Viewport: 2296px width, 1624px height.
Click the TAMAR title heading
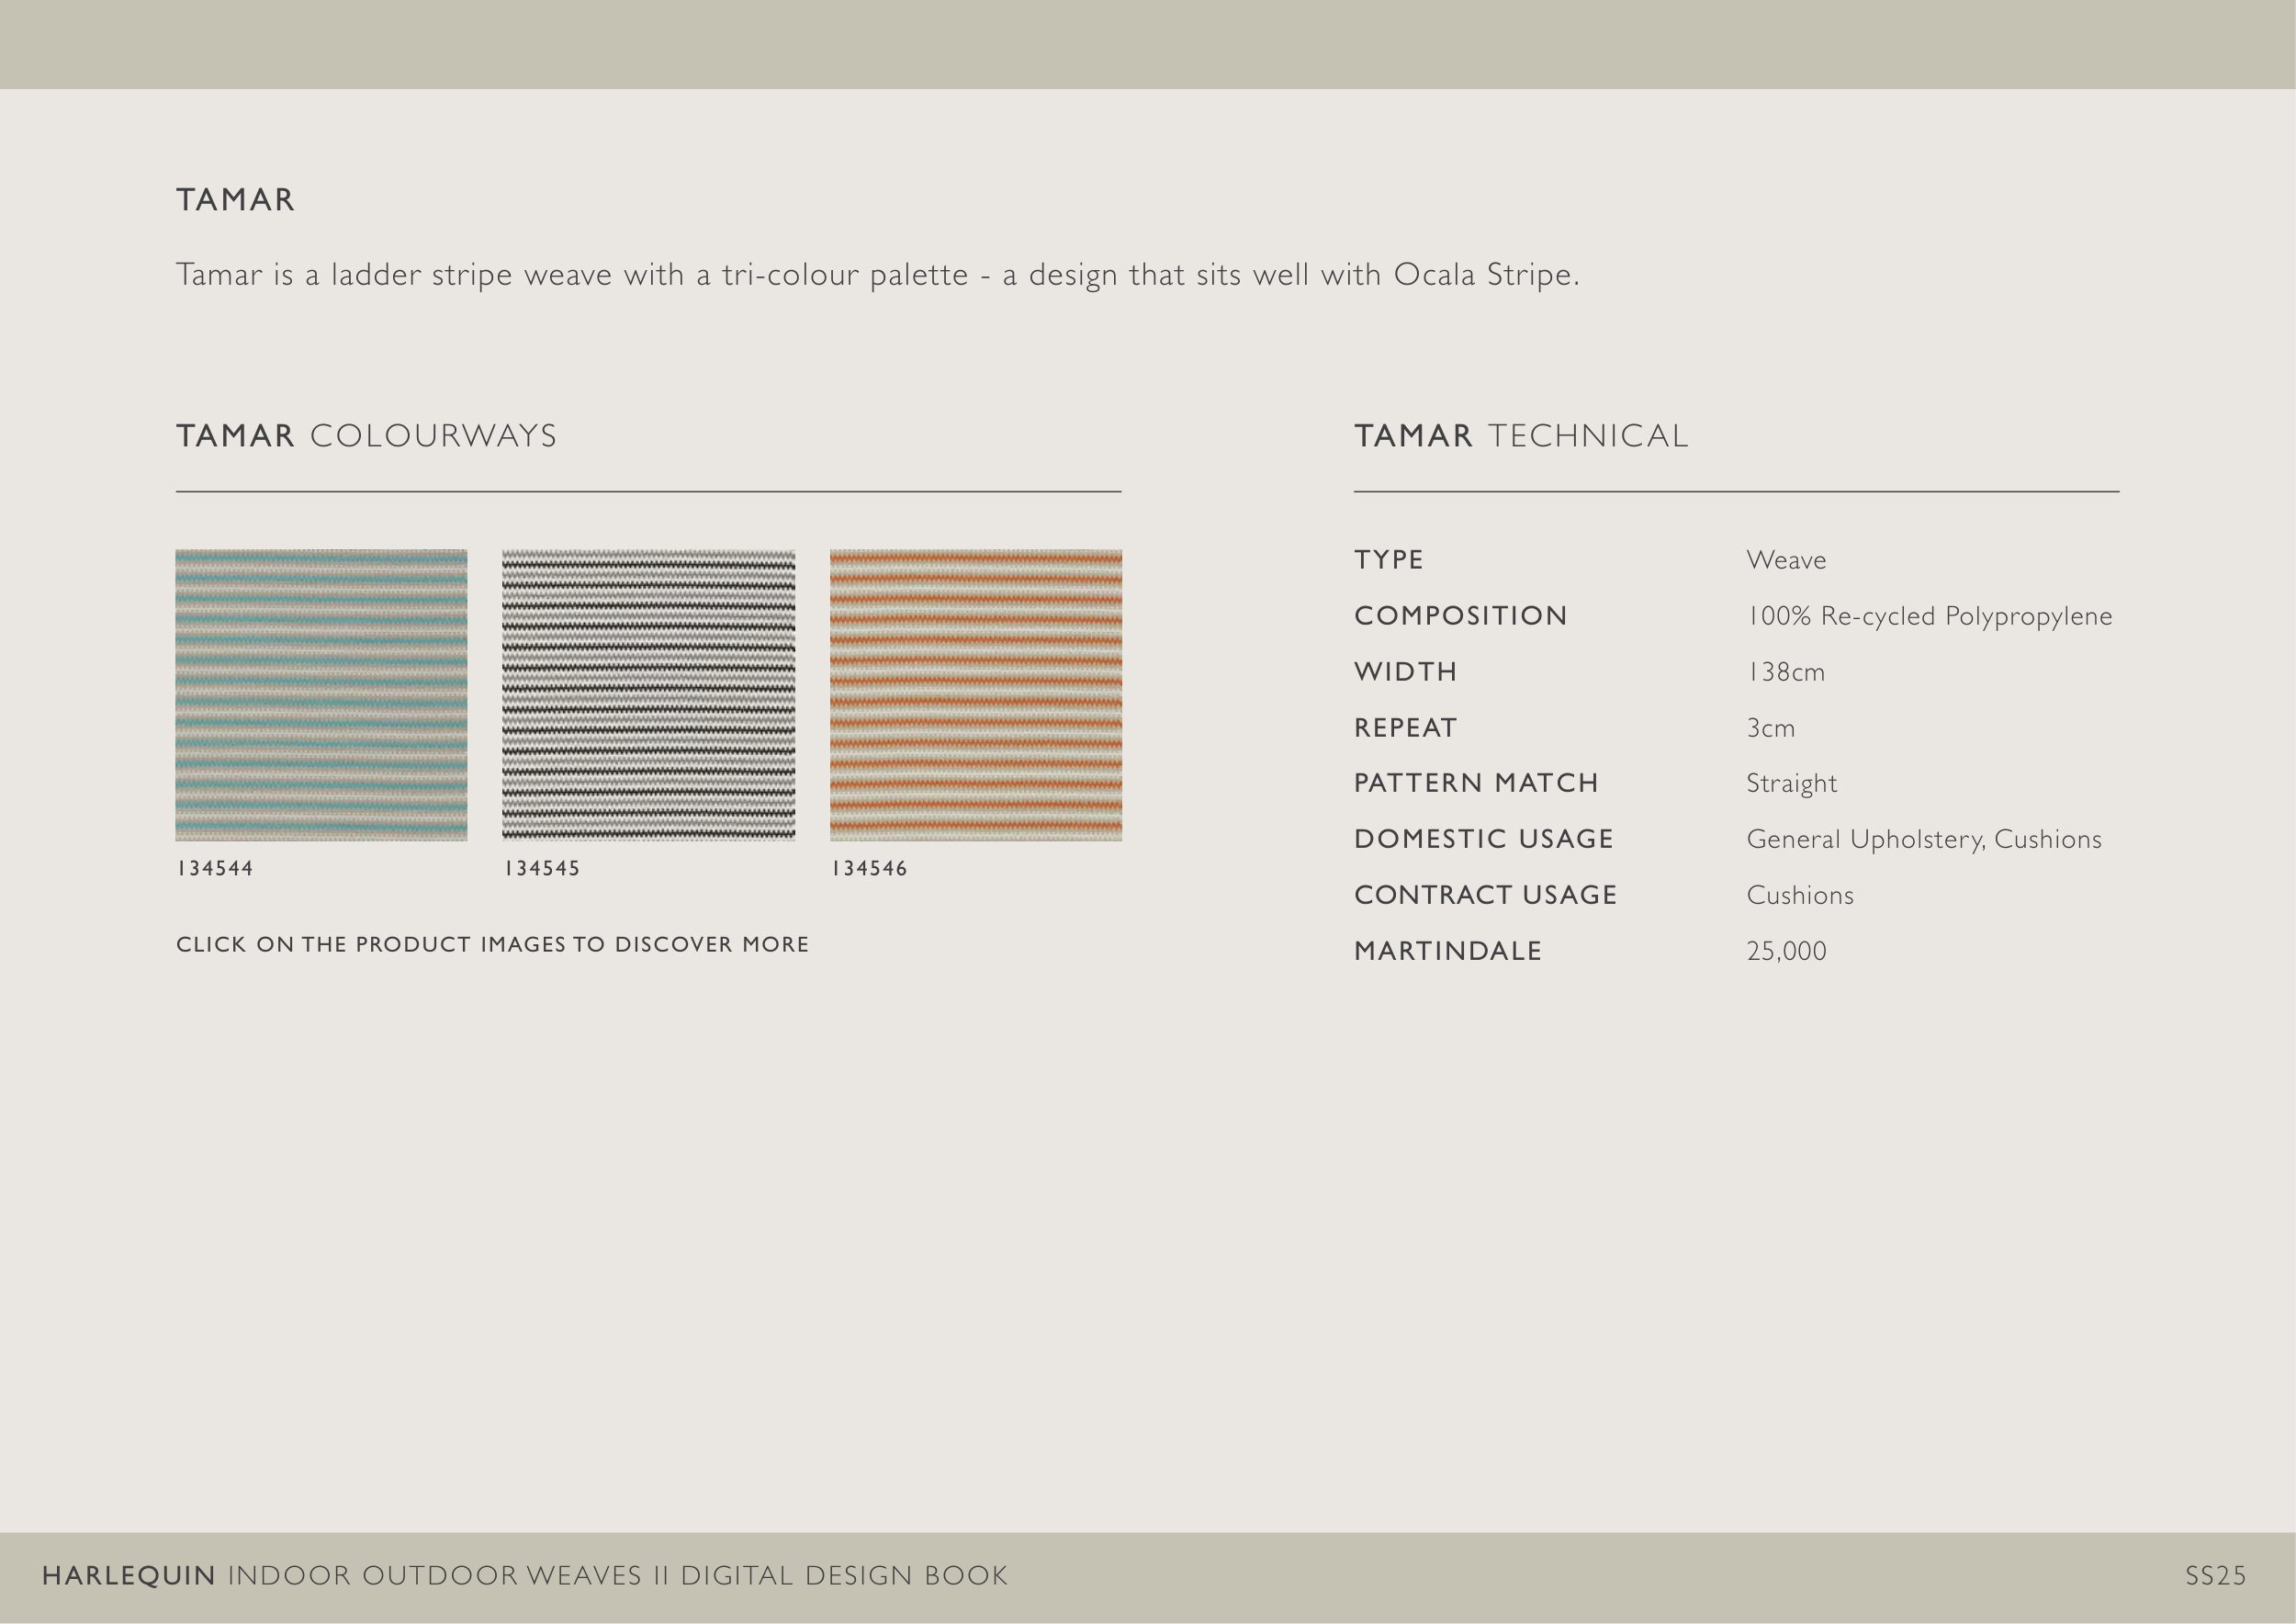point(236,200)
